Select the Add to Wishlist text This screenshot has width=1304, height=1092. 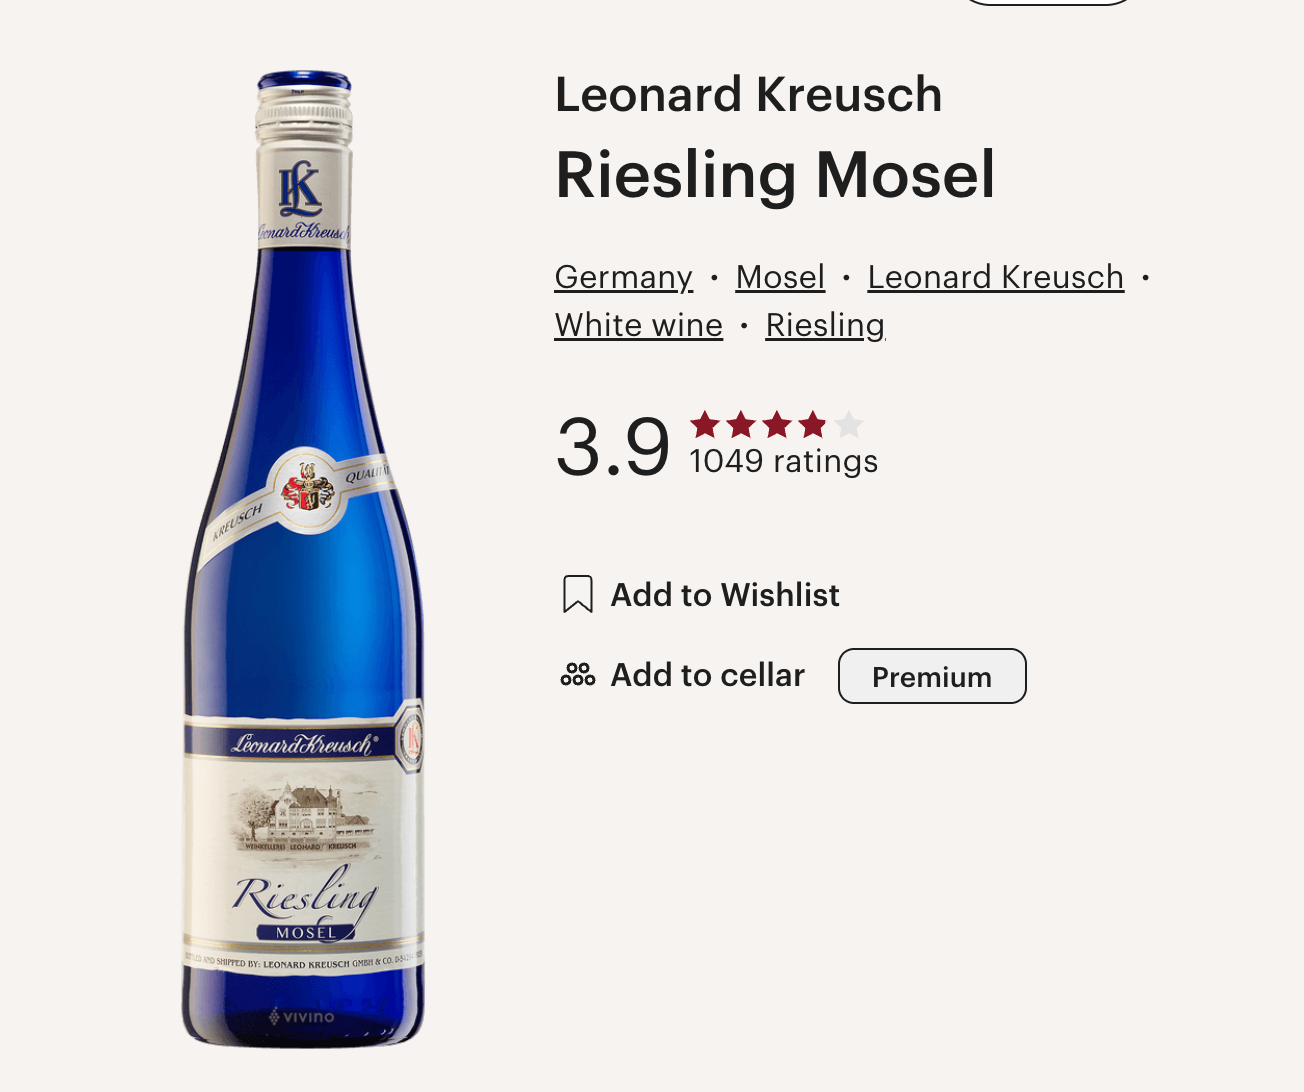click(725, 595)
